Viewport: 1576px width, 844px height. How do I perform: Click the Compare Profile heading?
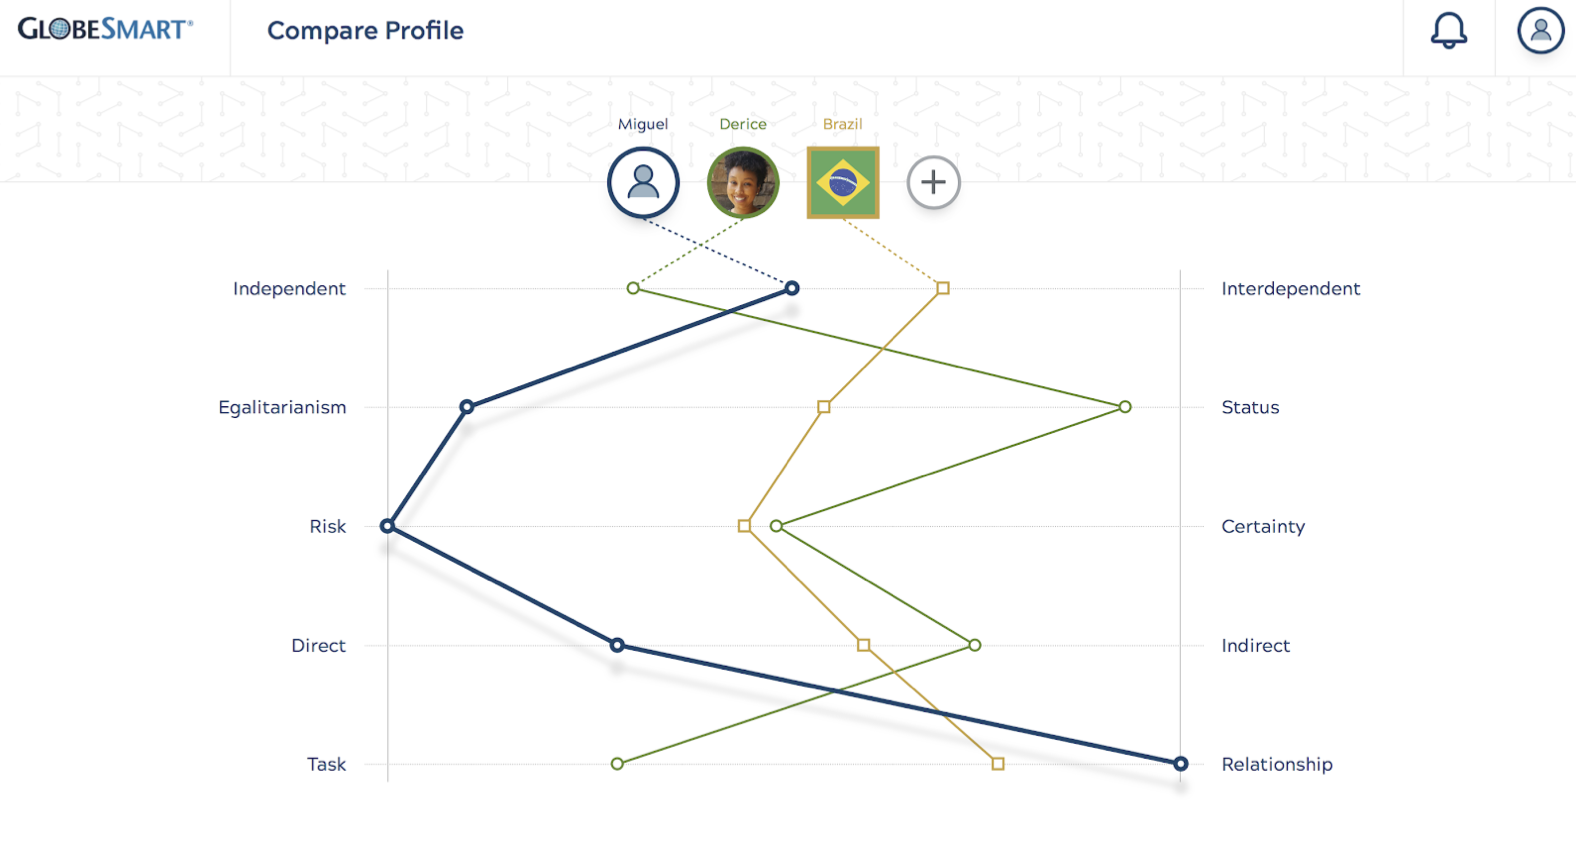365,31
